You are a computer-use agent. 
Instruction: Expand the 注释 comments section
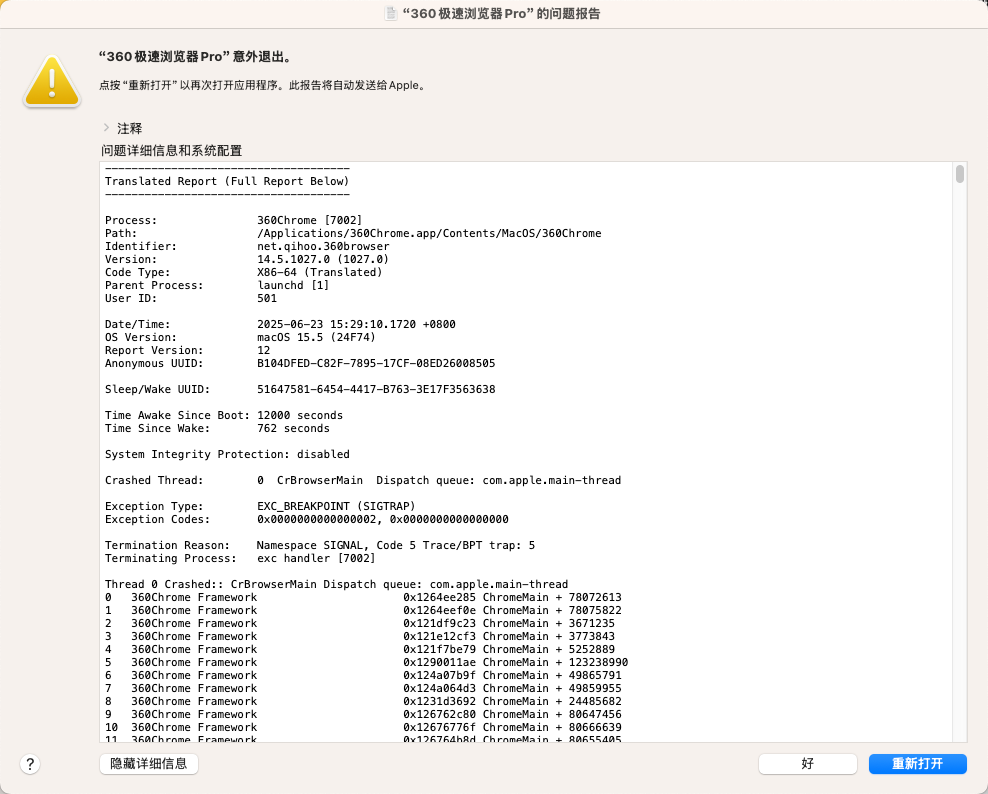106,127
